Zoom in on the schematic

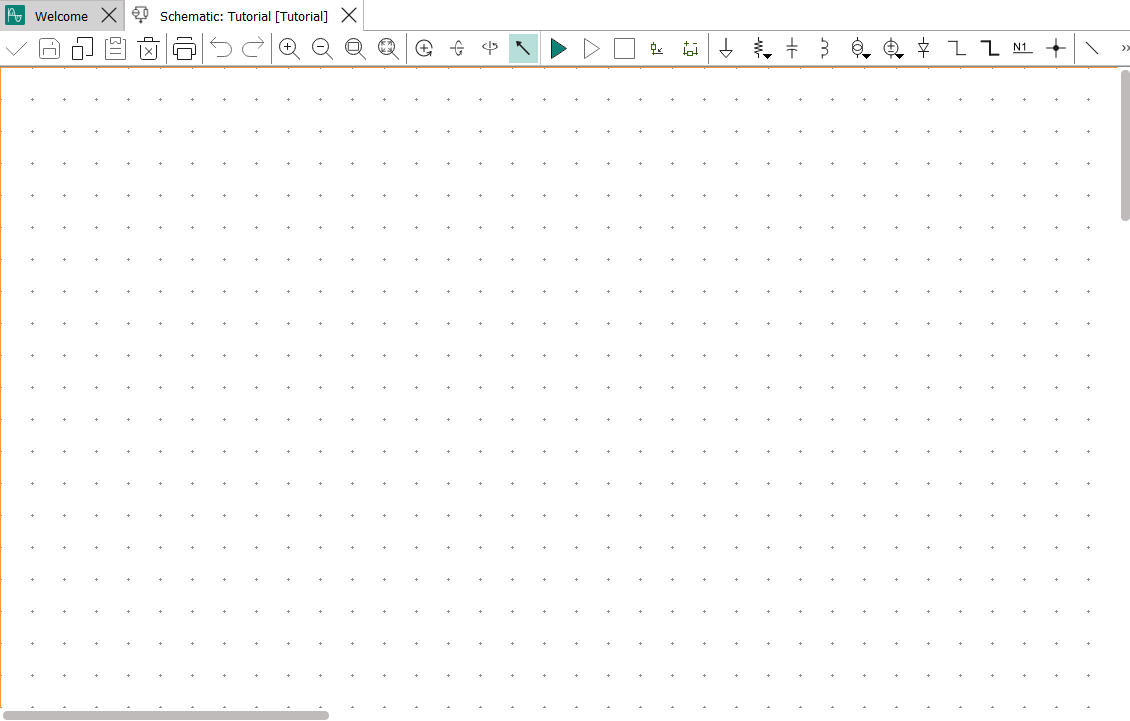click(289, 49)
